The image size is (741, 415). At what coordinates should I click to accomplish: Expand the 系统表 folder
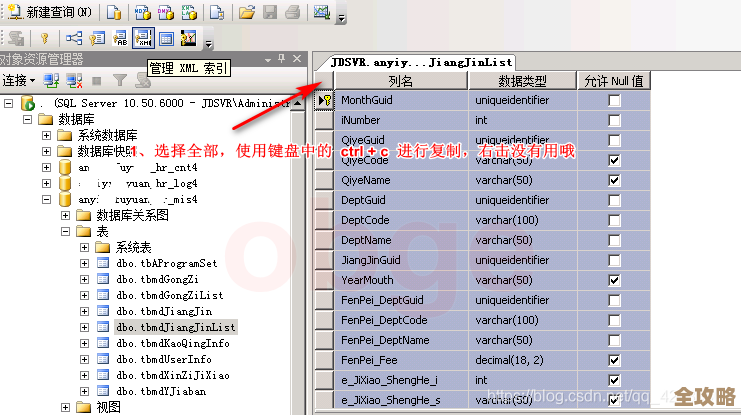[x=84, y=247]
